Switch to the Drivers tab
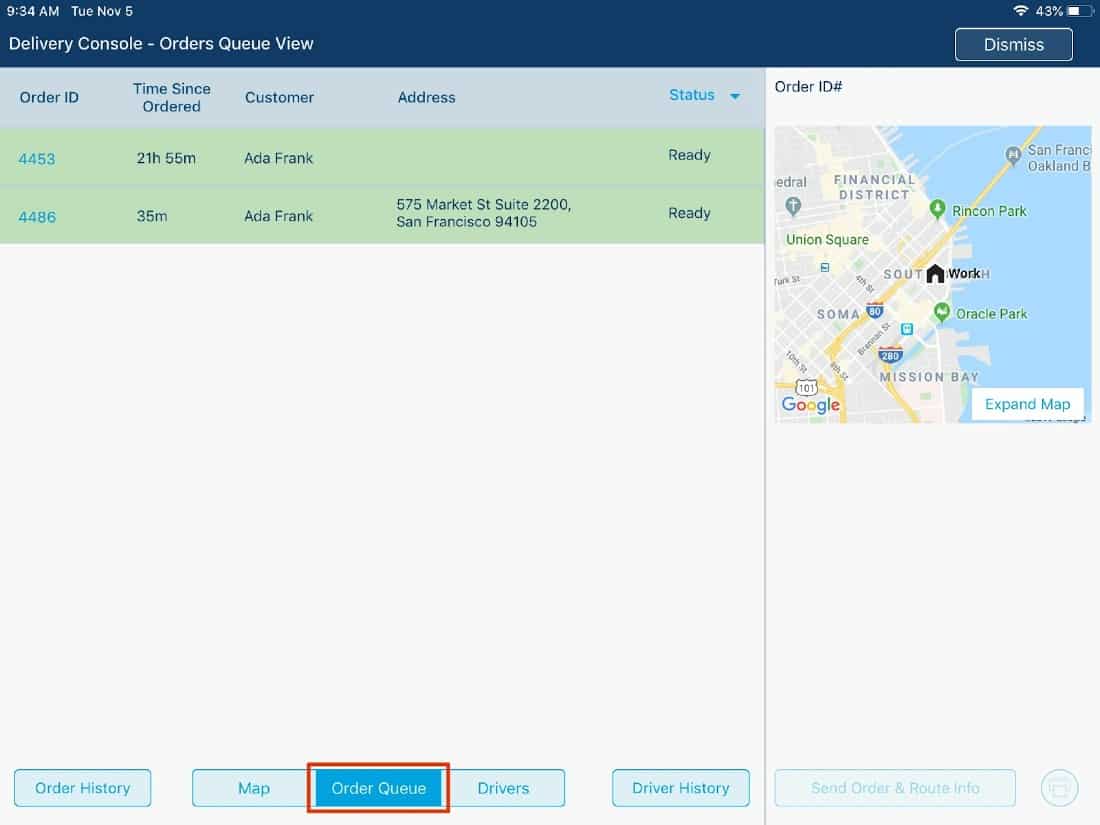This screenshot has width=1100, height=825. click(x=503, y=788)
